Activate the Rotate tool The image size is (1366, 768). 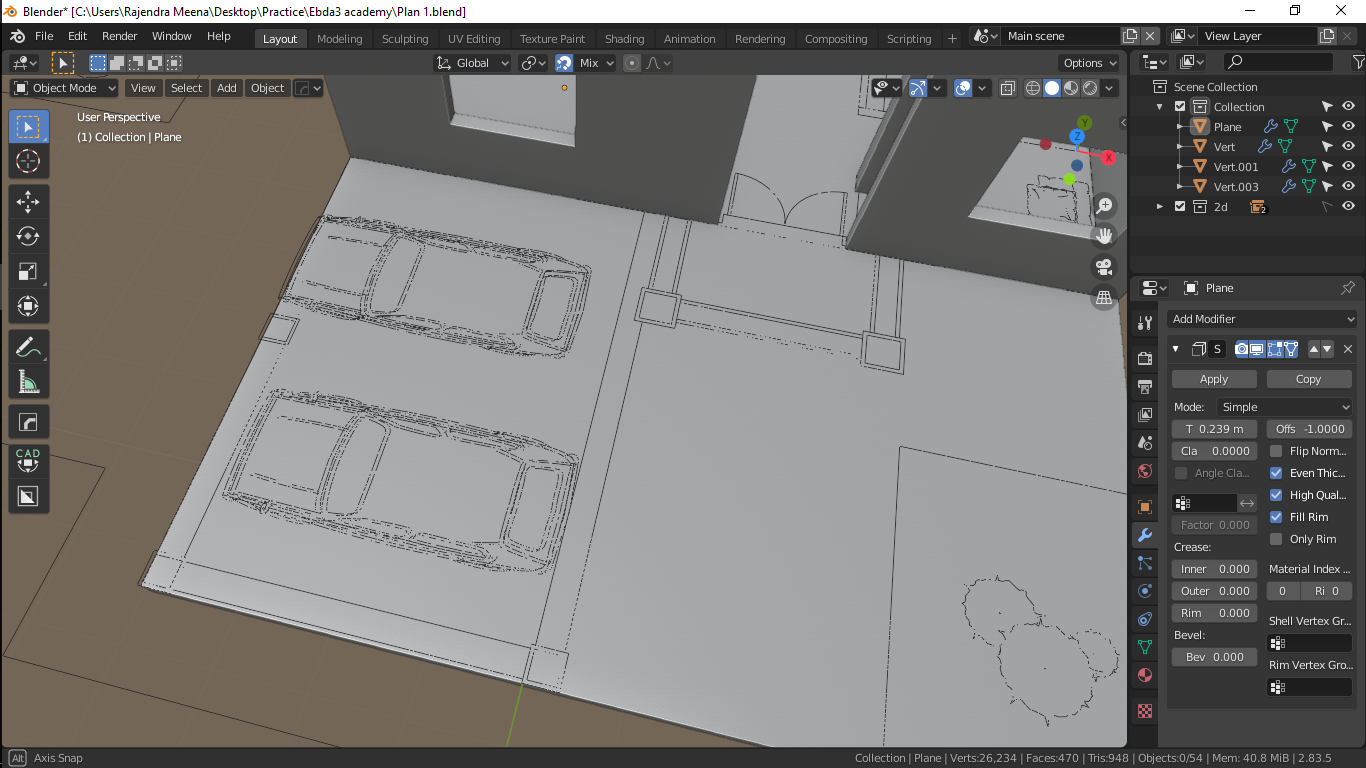coord(28,237)
